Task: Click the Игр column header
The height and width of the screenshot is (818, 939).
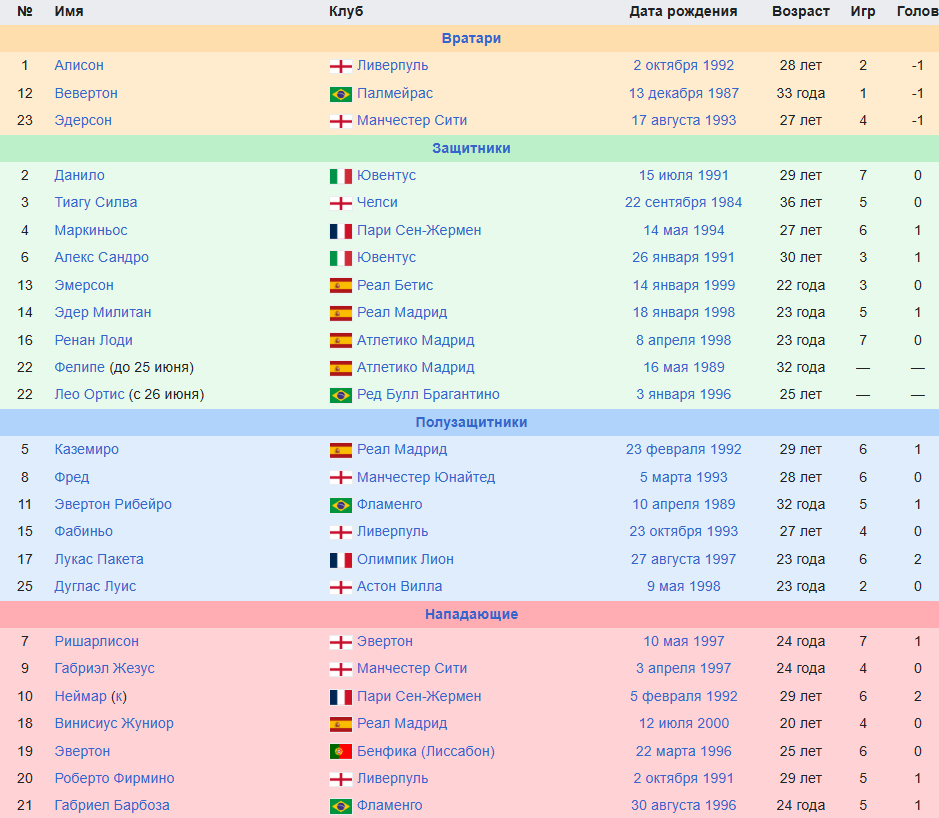Action: coord(863,11)
